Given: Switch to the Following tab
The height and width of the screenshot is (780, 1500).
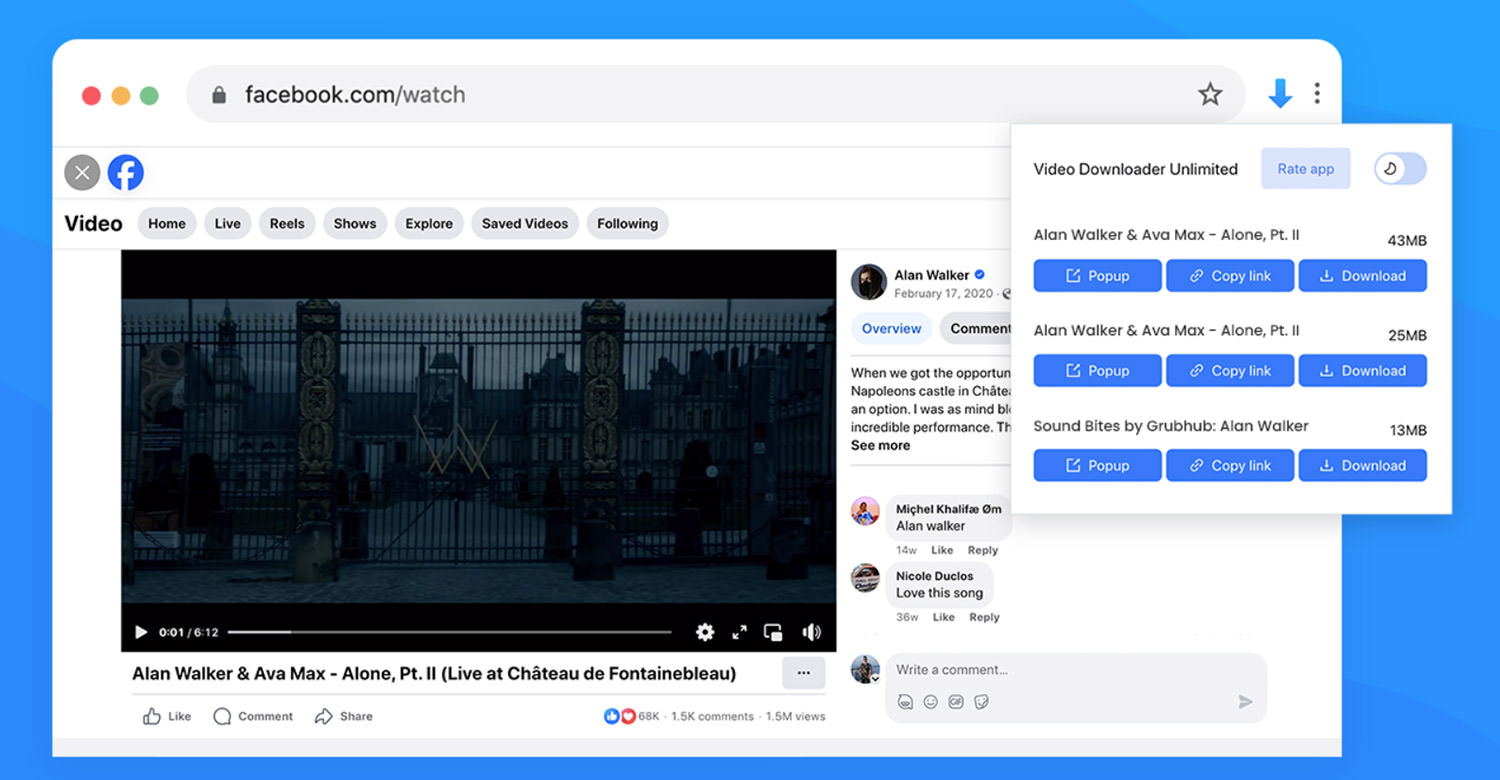Looking at the screenshot, I should coord(627,224).
